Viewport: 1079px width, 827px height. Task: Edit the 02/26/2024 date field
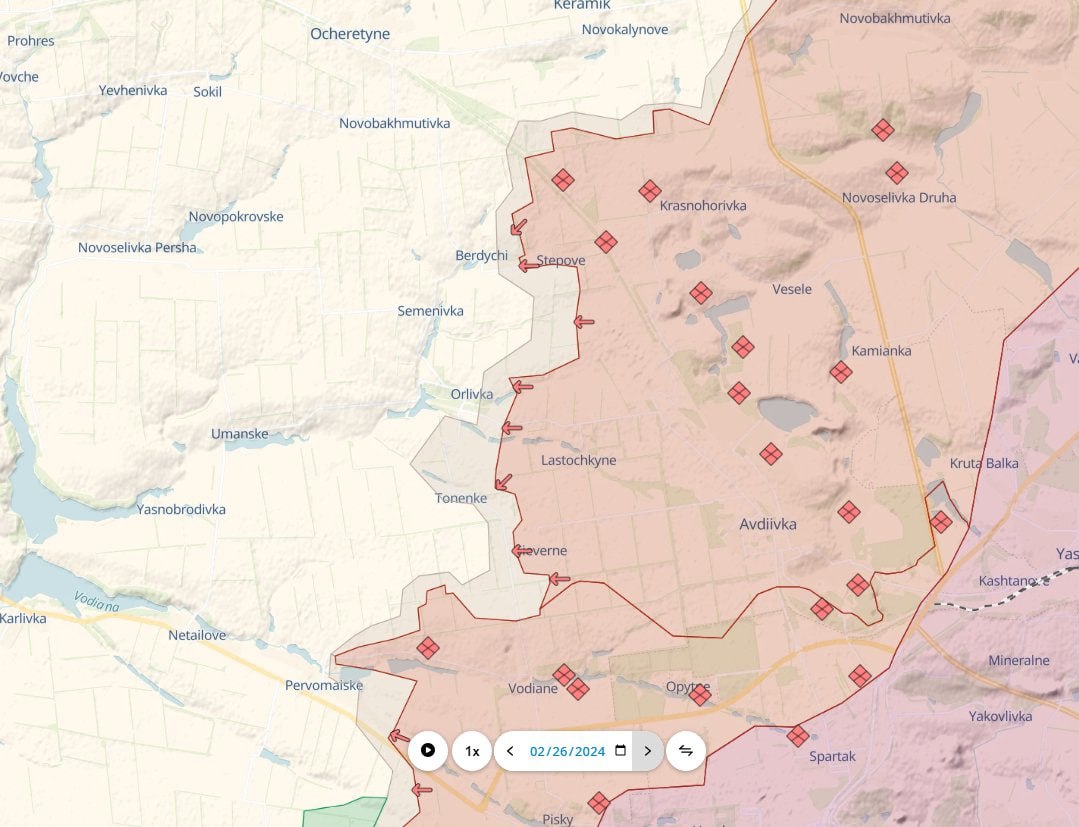pos(568,751)
